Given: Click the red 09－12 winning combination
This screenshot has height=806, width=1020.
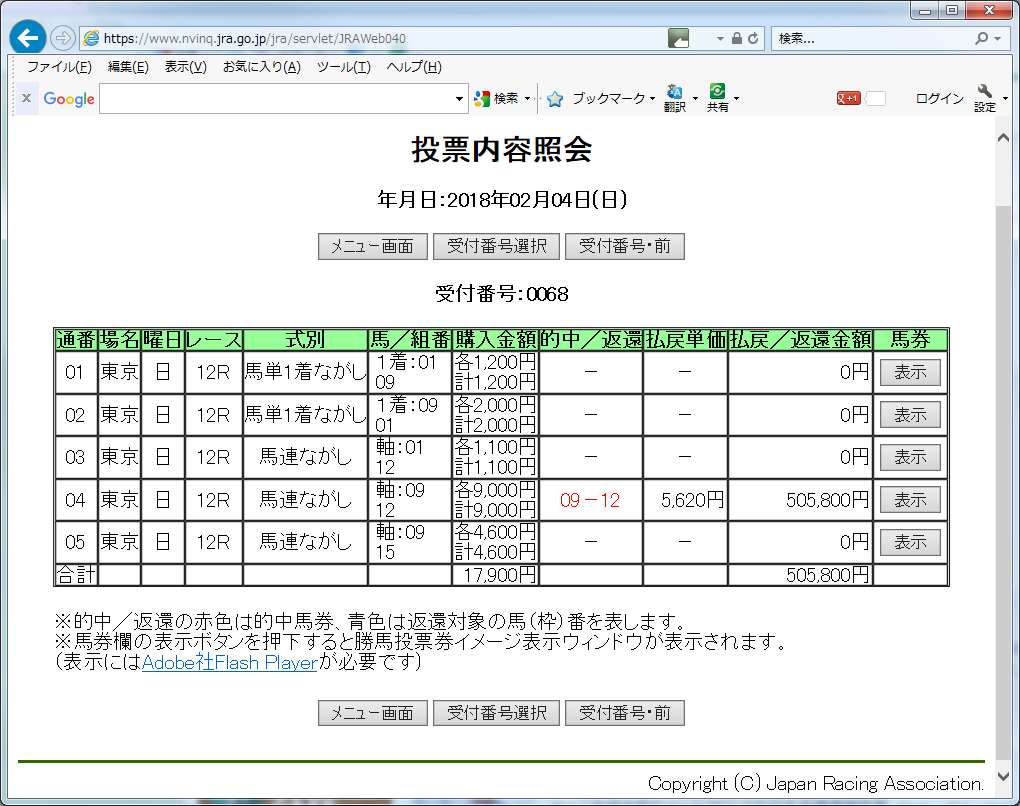Looking at the screenshot, I should [590, 500].
